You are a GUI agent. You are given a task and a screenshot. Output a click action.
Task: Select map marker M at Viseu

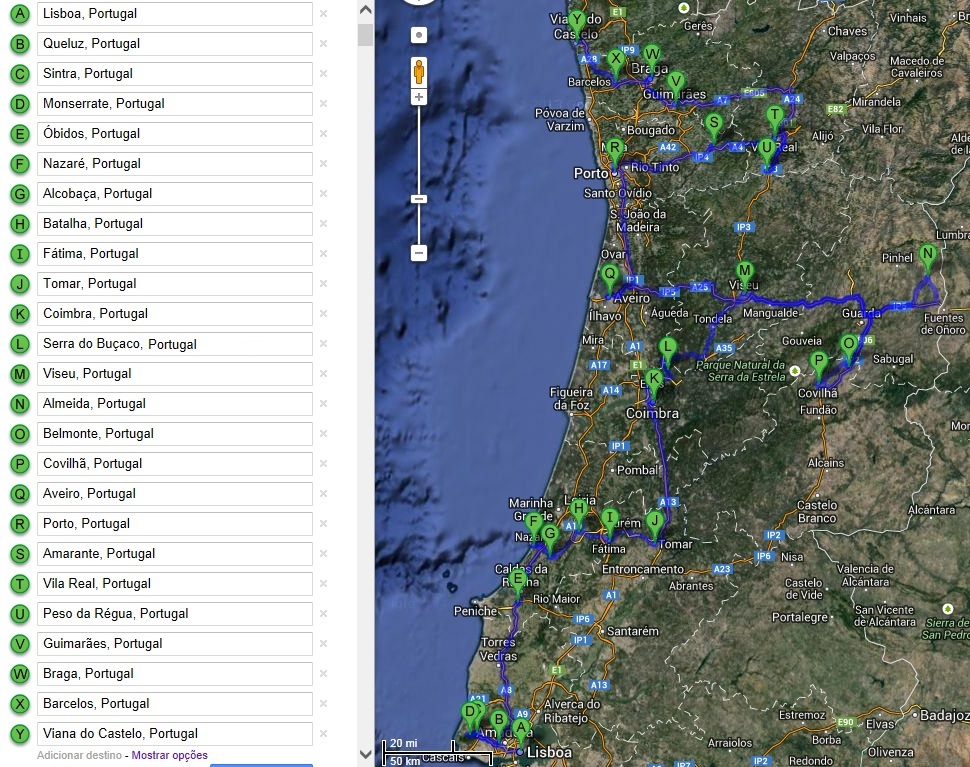[x=744, y=272]
